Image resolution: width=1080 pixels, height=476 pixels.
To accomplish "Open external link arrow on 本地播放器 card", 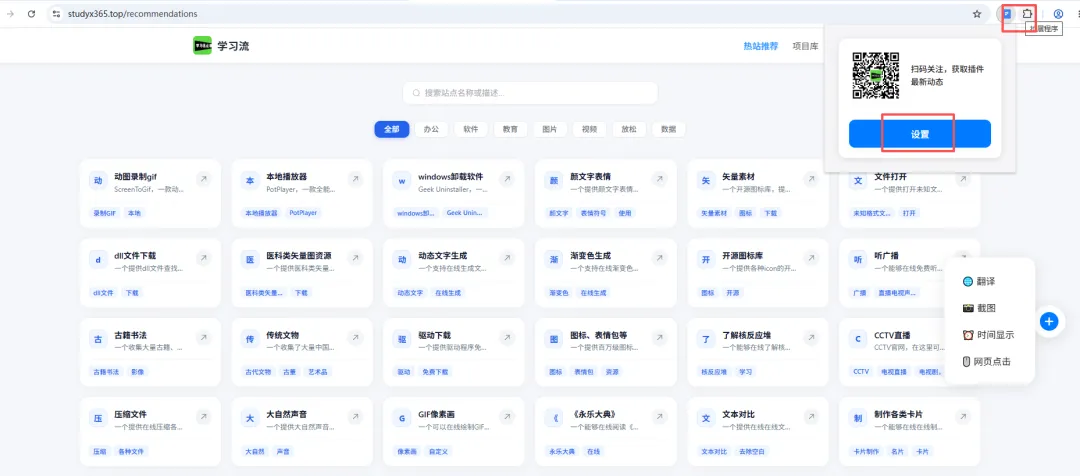I will pos(355,179).
